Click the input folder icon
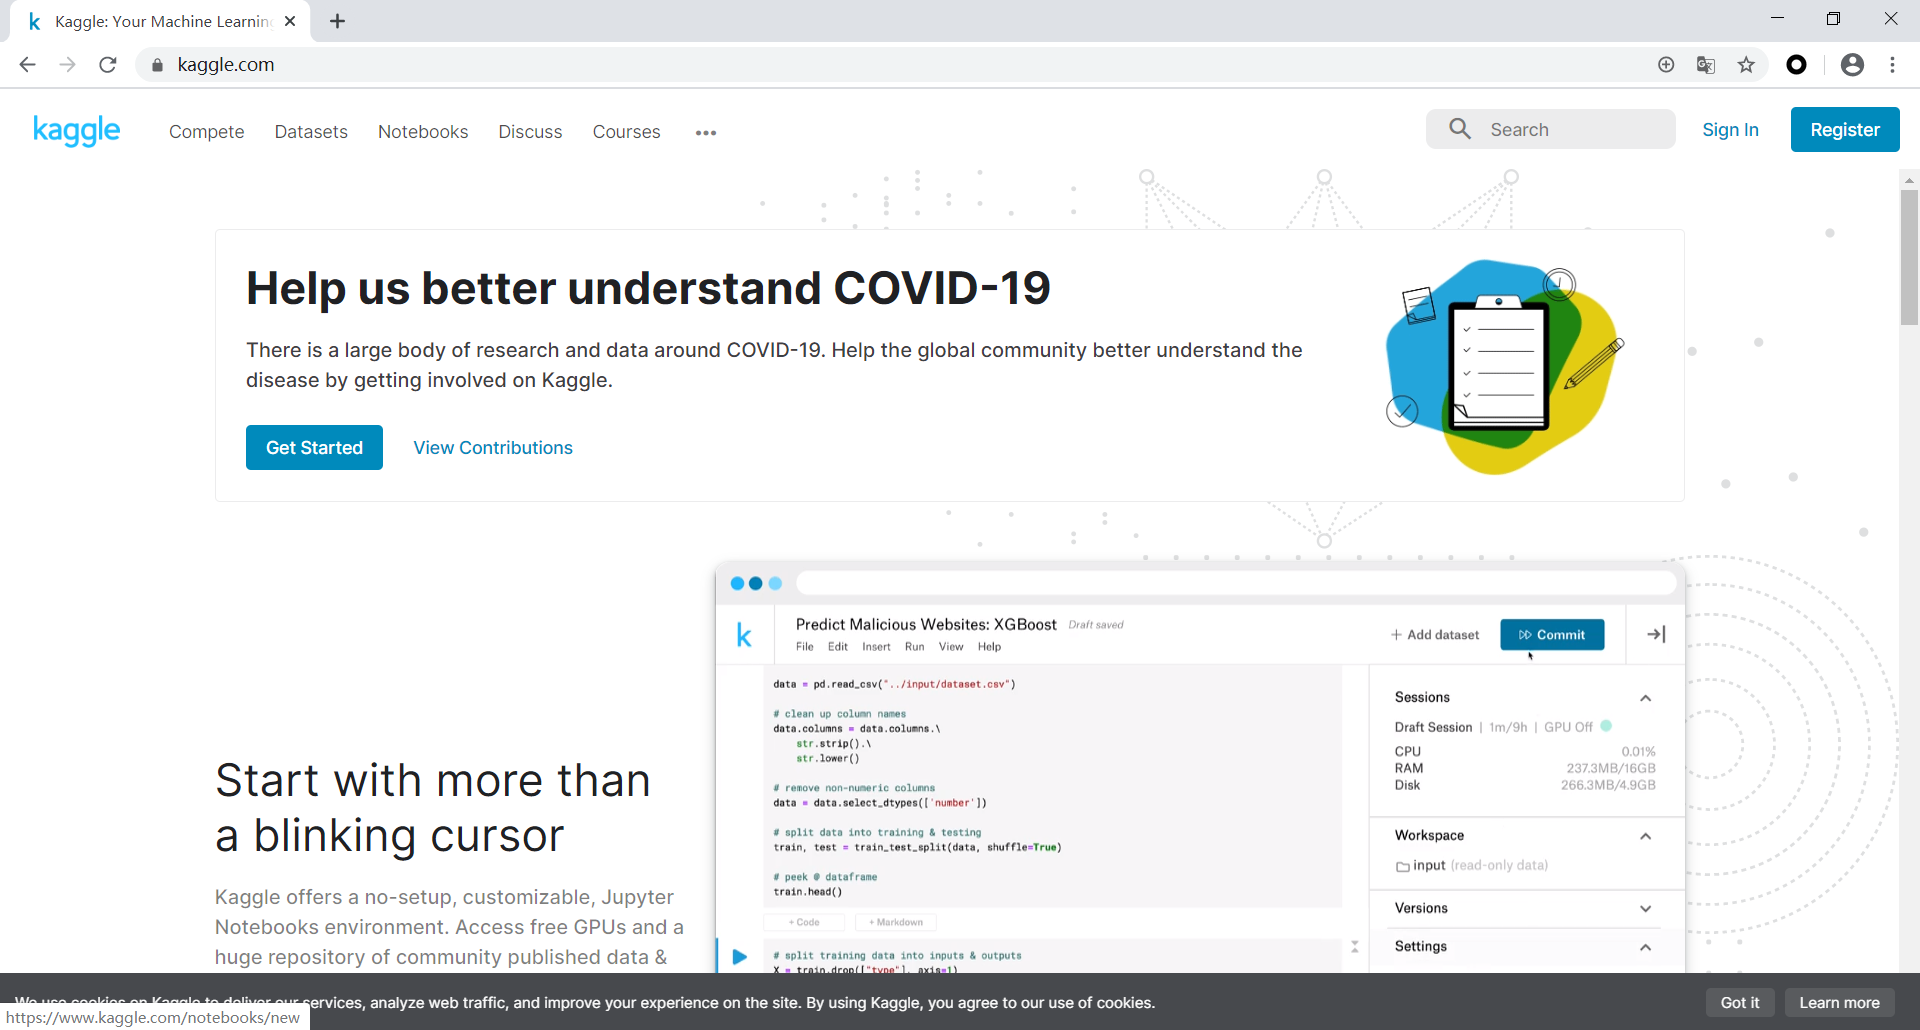Screen dimensions: 1920x1030 (1403, 866)
